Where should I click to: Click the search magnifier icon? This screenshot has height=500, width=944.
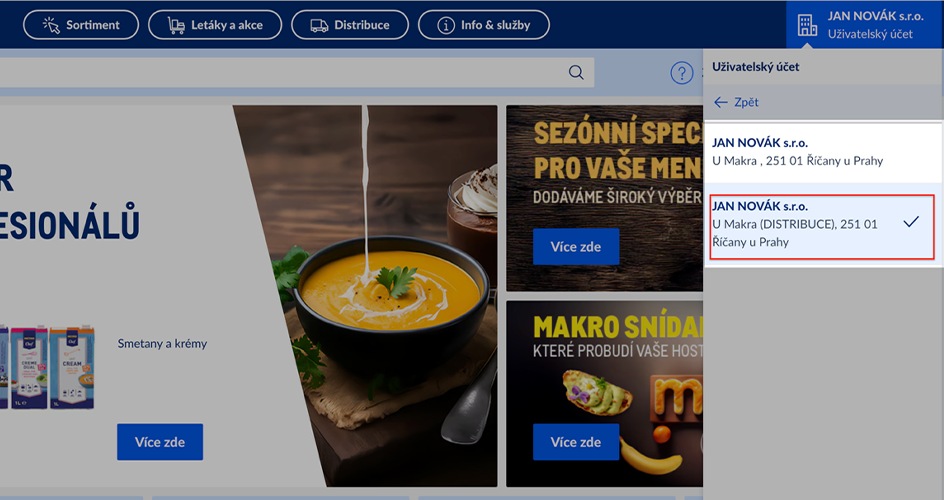coord(576,72)
